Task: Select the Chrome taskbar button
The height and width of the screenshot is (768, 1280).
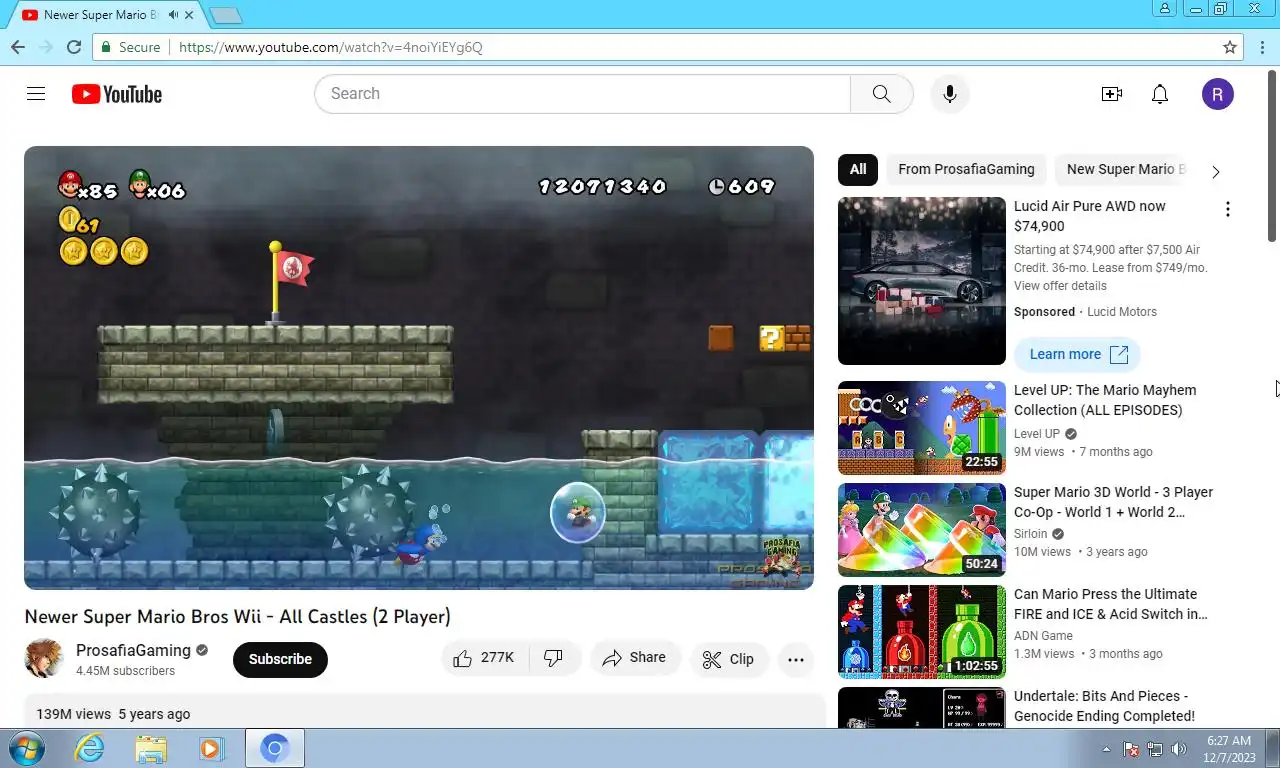Action: coord(274,748)
